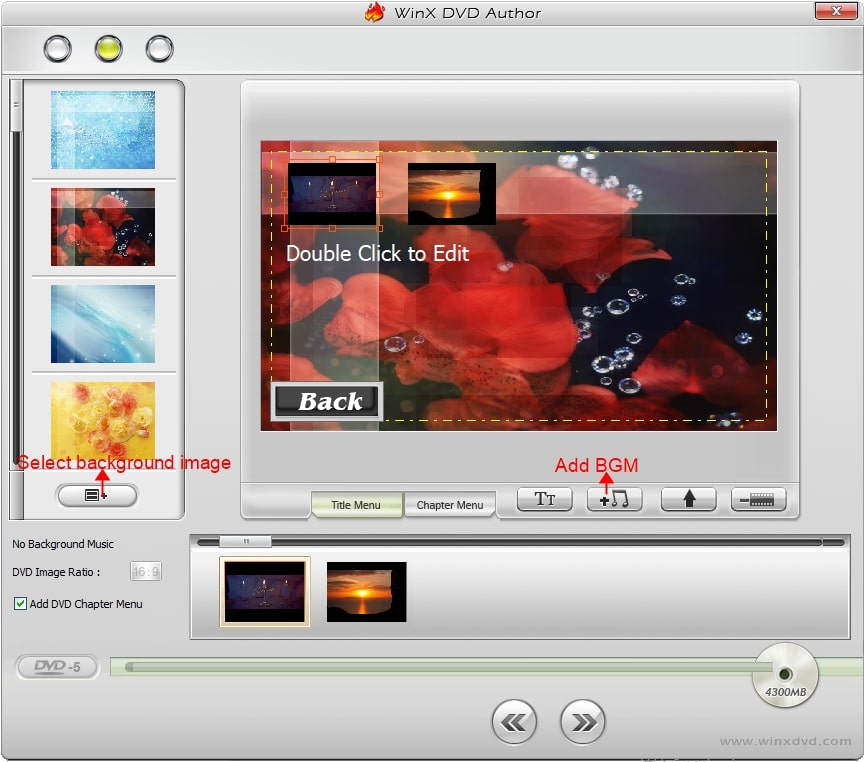Proceed to next step with double-right arrow

582,721
